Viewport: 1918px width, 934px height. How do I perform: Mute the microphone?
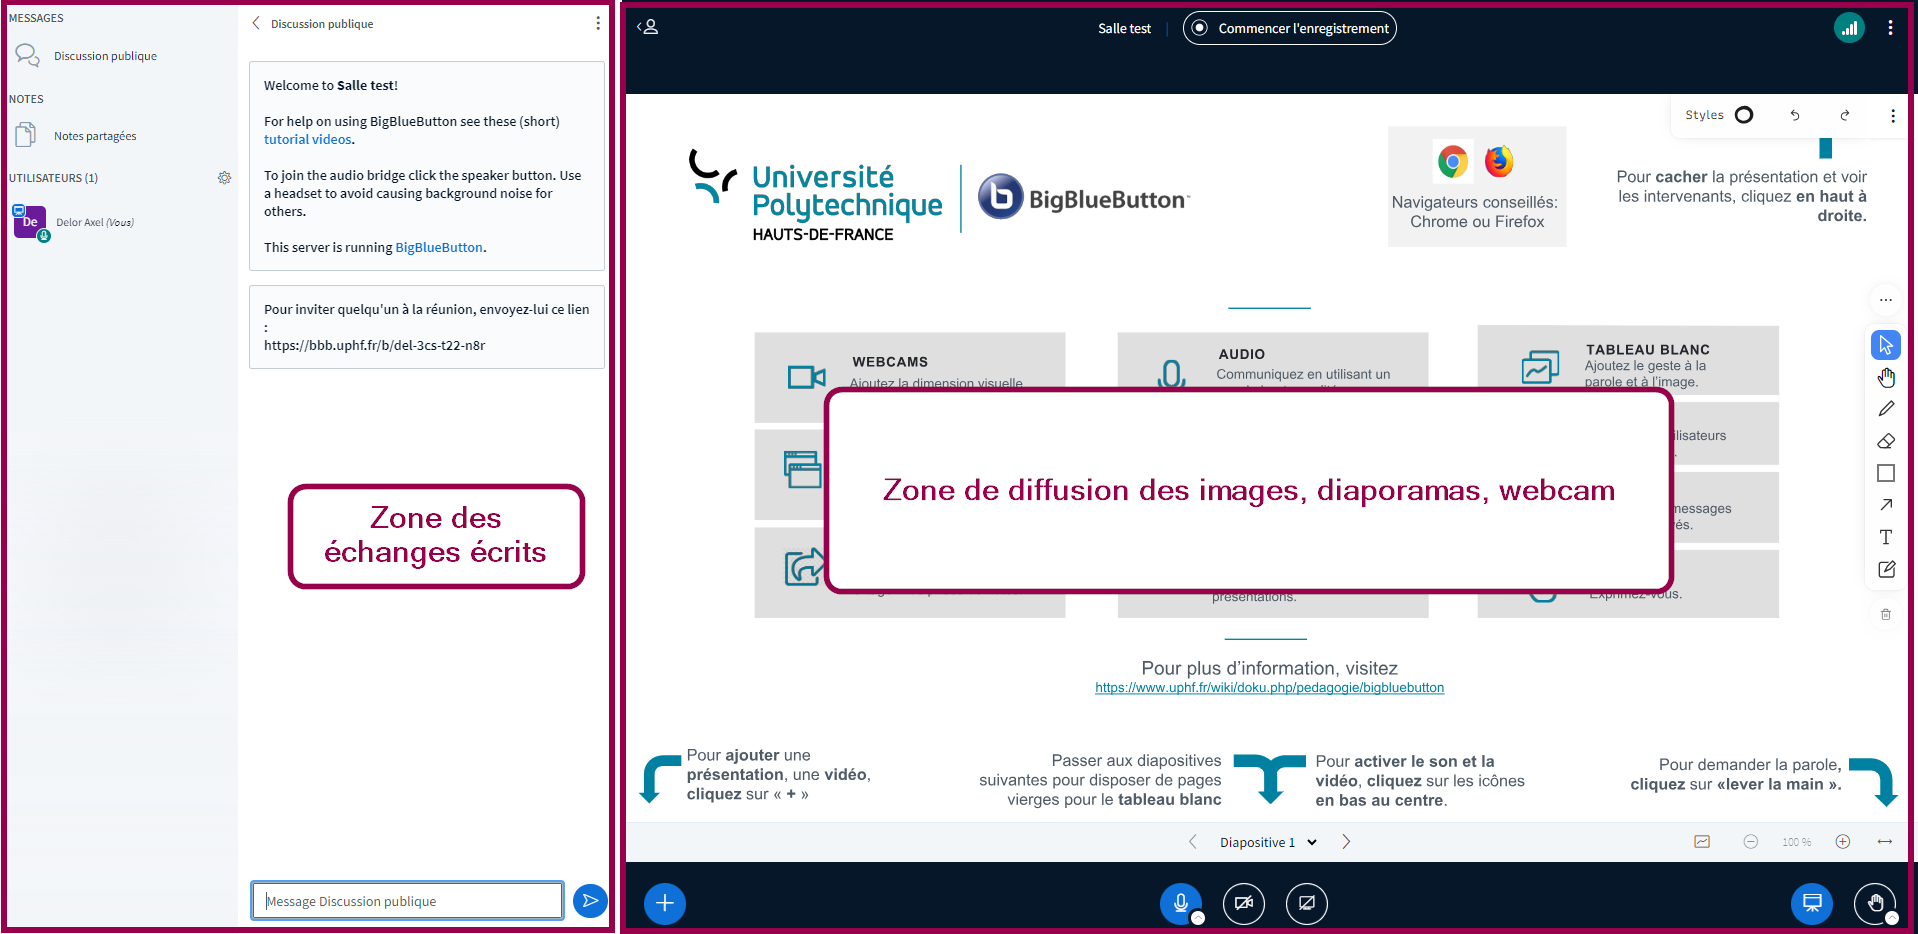[1181, 904]
